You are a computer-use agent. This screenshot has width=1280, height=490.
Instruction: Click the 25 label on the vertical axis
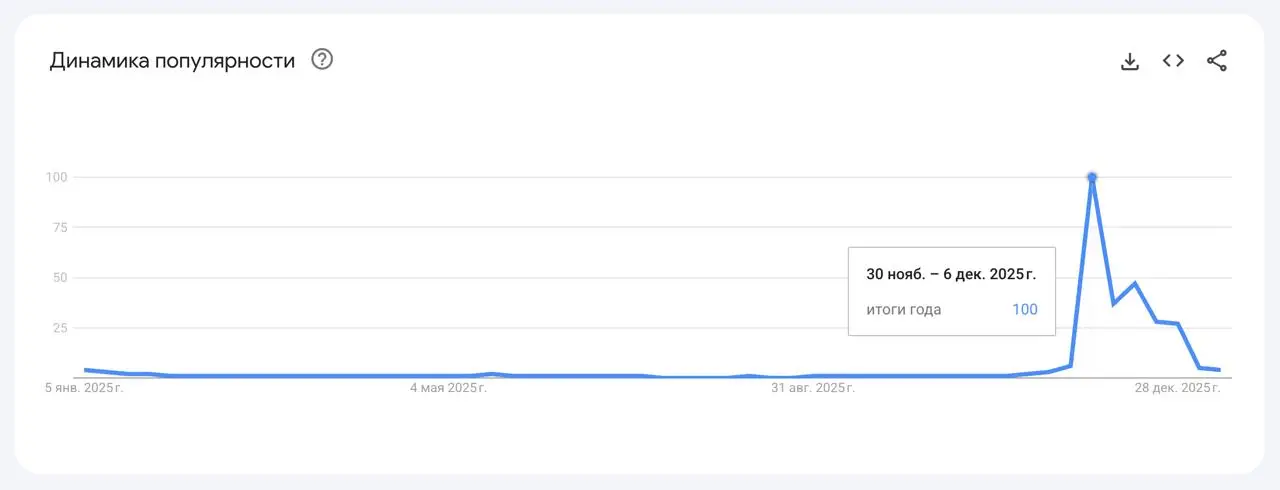[x=59, y=327]
